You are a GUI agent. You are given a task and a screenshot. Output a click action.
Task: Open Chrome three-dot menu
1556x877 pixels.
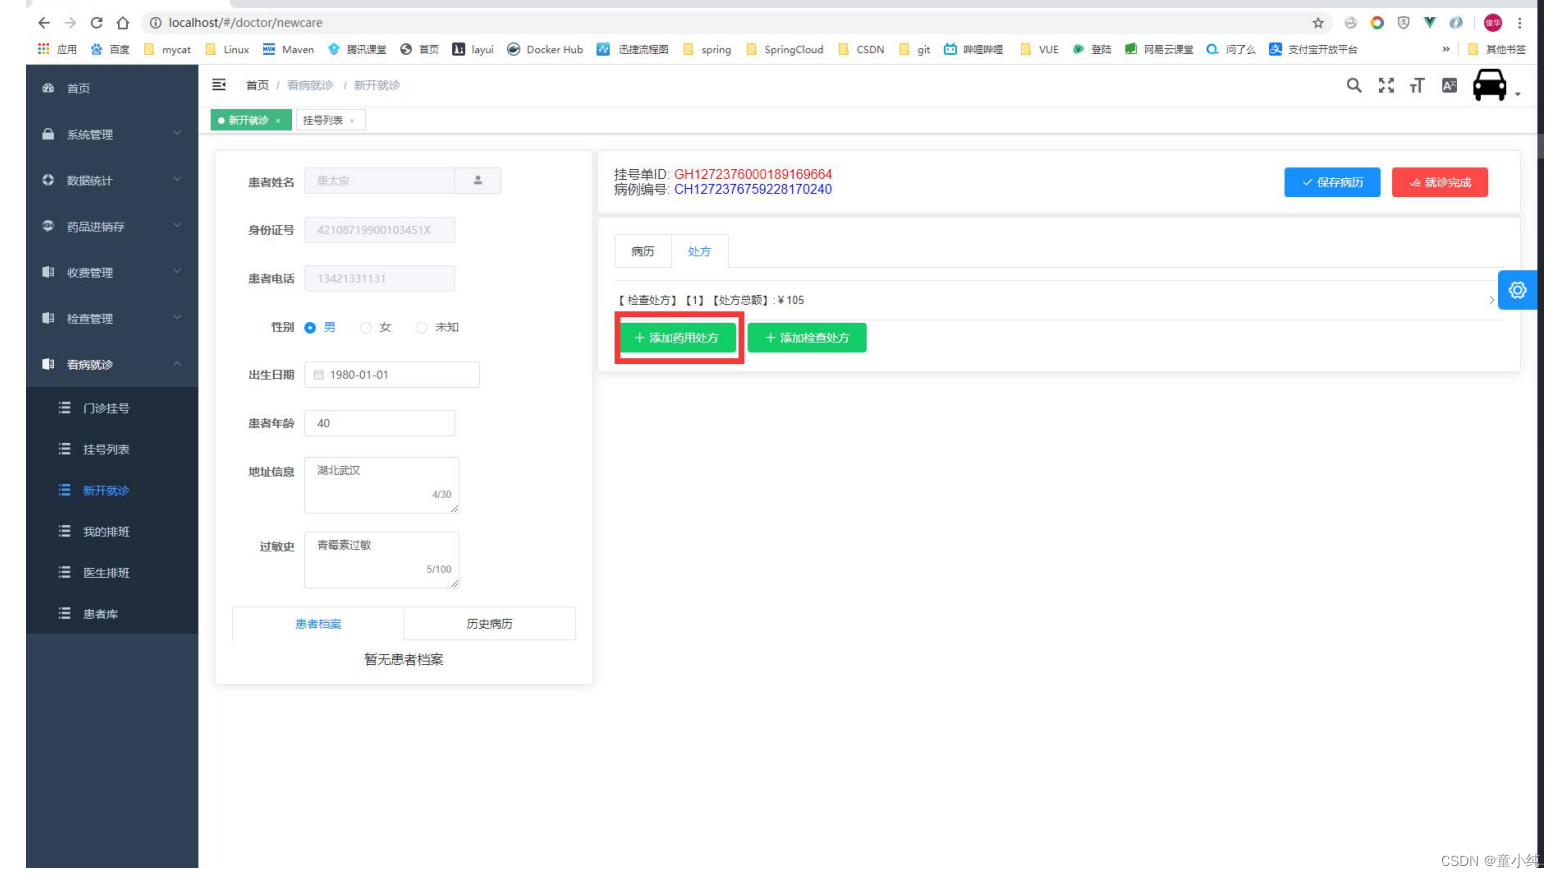click(1520, 23)
